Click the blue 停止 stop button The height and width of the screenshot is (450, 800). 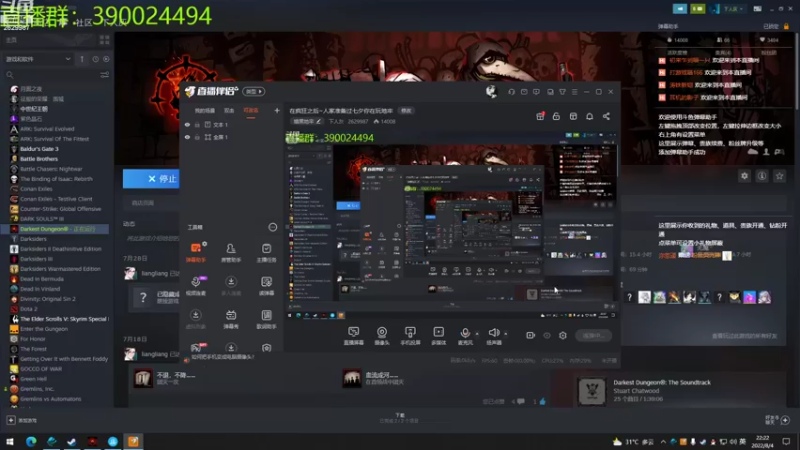[151, 179]
